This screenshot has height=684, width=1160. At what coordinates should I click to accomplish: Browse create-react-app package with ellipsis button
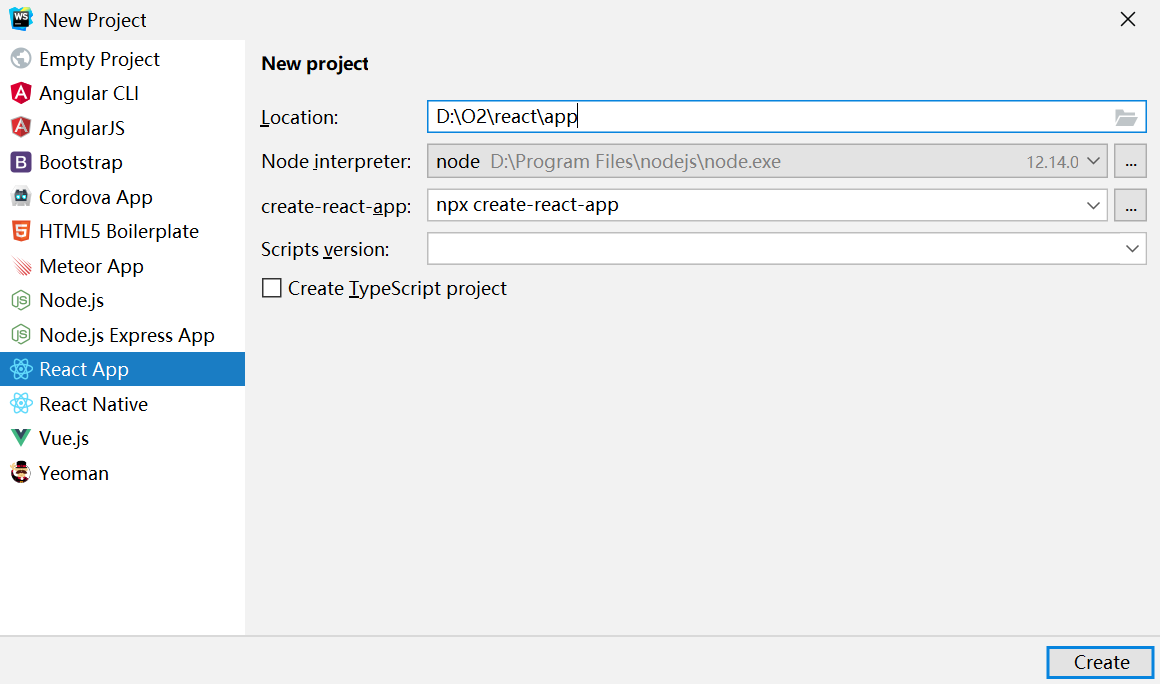[1130, 206]
